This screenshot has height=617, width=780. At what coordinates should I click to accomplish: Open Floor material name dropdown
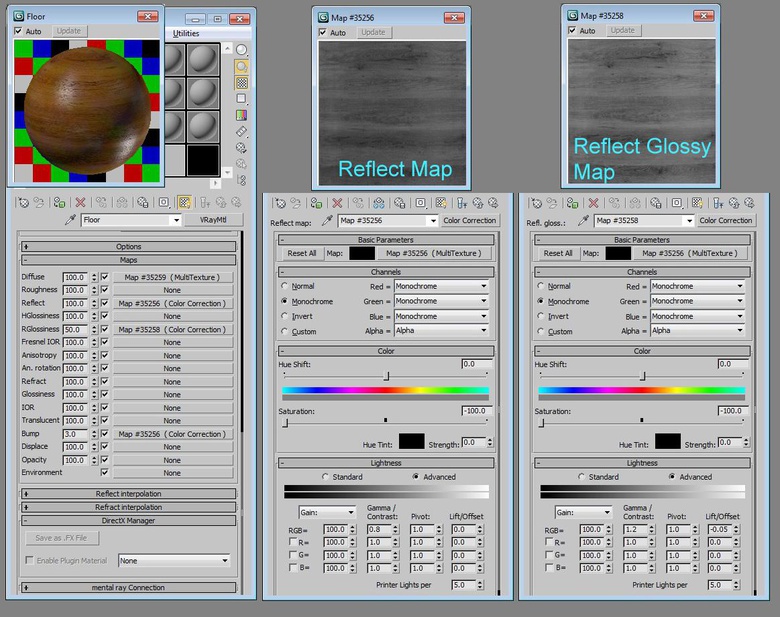point(176,220)
